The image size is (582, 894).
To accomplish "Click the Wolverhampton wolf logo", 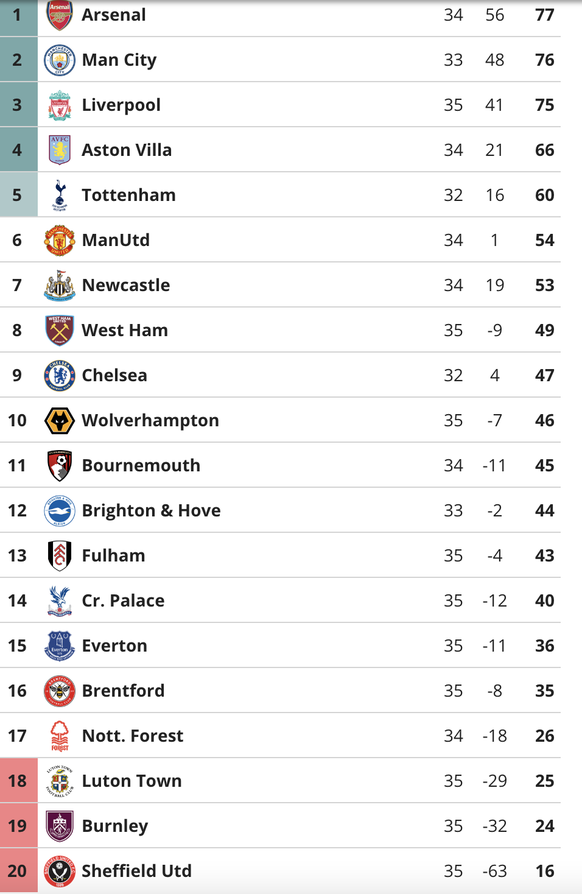I will point(59,420).
